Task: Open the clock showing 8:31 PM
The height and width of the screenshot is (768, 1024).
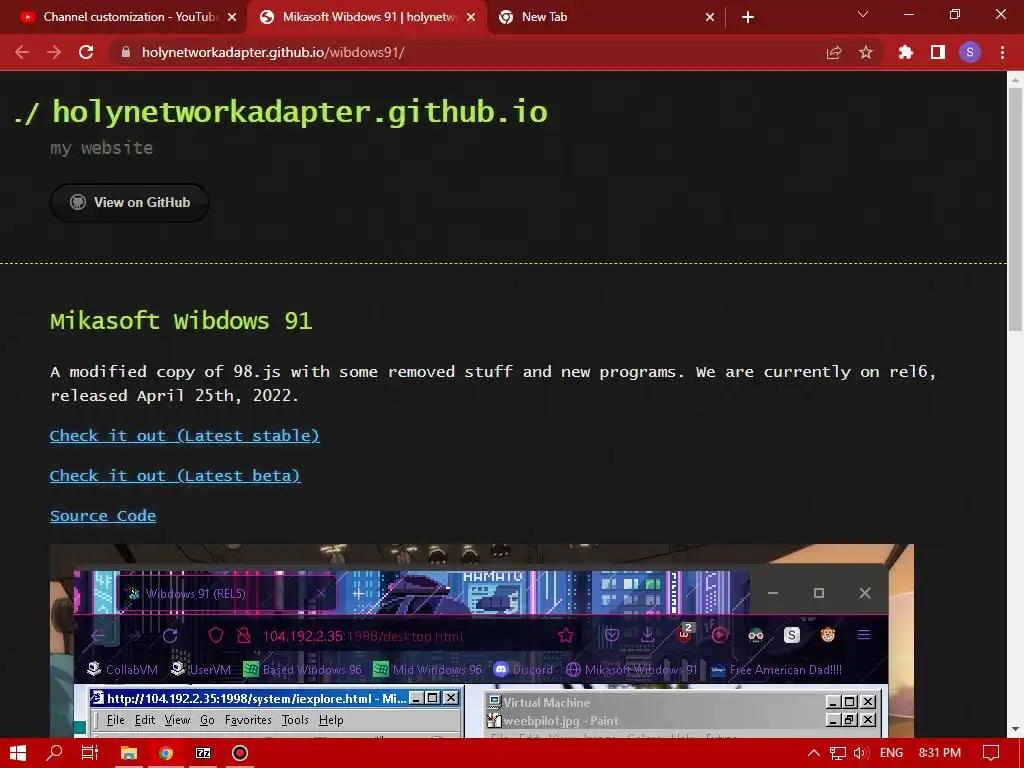Action: pos(940,753)
